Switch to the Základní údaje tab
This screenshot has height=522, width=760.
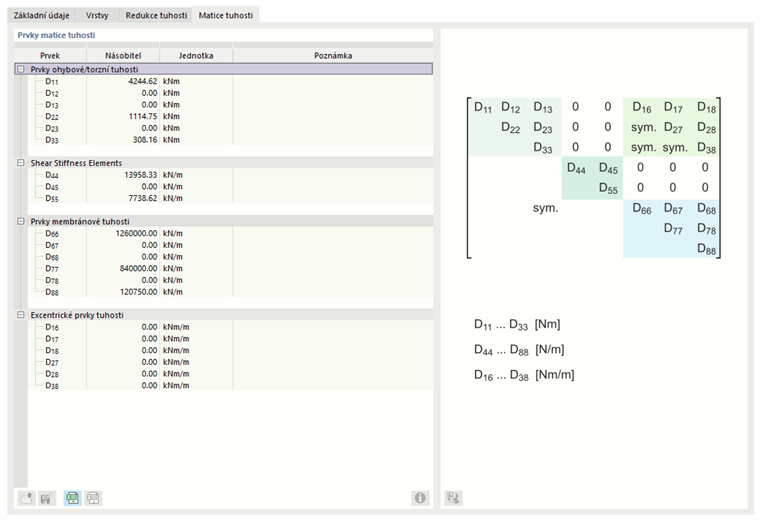pos(43,16)
